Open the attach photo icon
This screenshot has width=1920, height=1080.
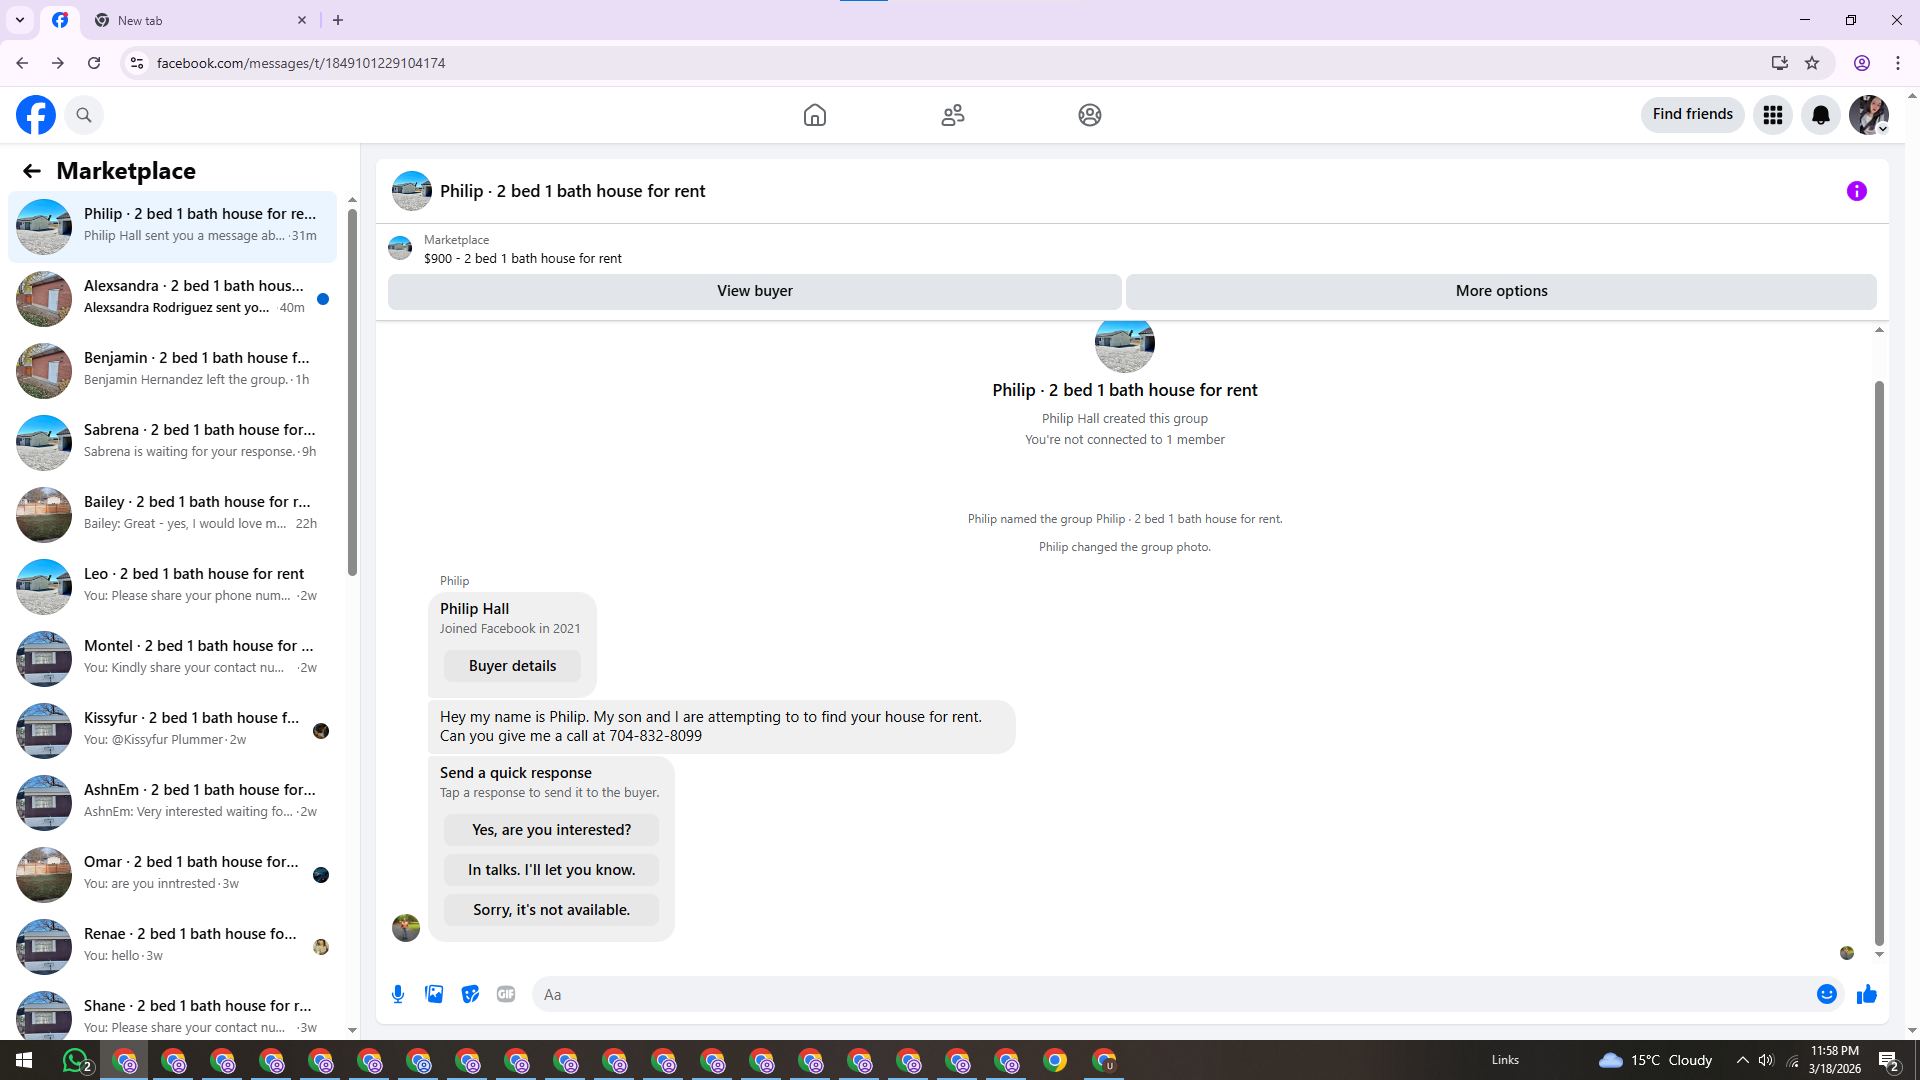tap(434, 994)
